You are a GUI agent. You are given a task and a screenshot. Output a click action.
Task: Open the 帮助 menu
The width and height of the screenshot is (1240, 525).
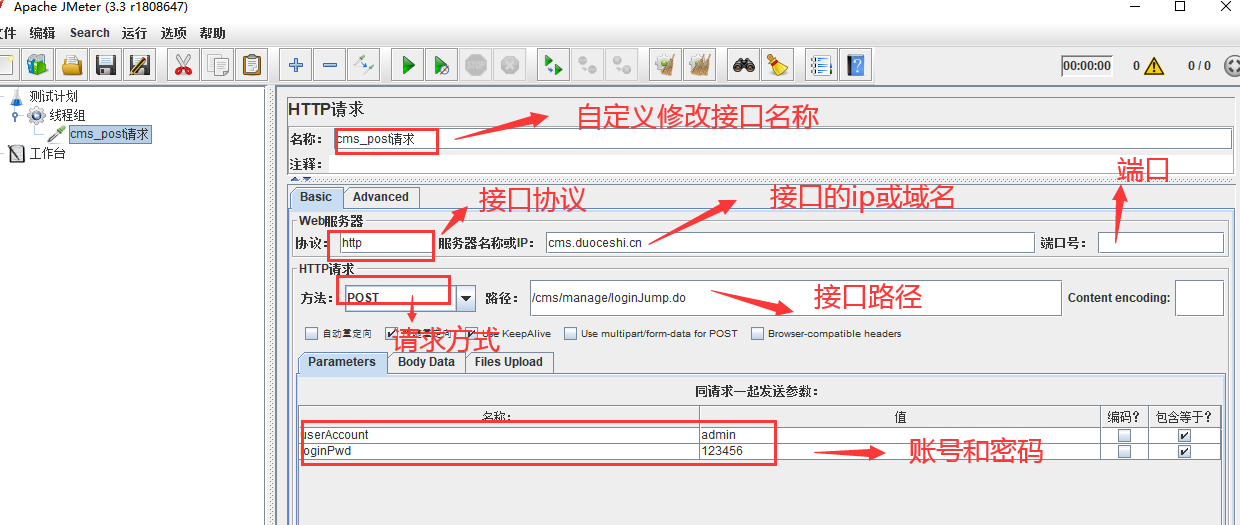[212, 33]
